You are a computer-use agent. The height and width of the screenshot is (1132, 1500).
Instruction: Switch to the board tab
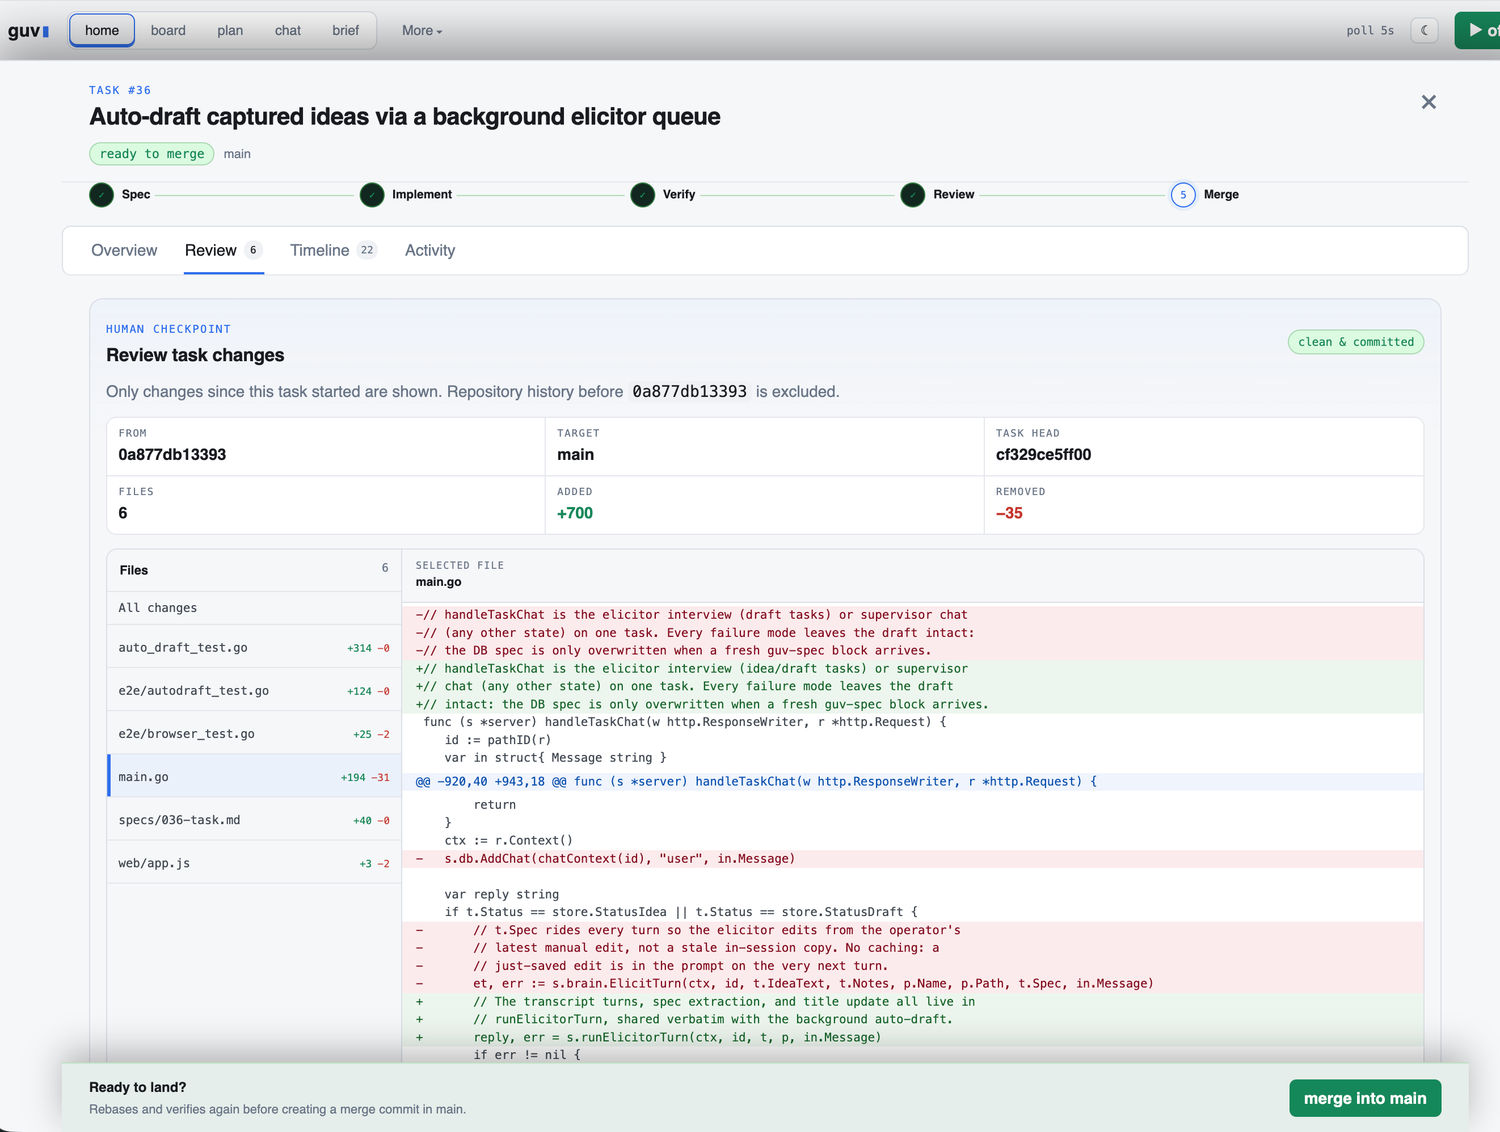click(x=168, y=30)
